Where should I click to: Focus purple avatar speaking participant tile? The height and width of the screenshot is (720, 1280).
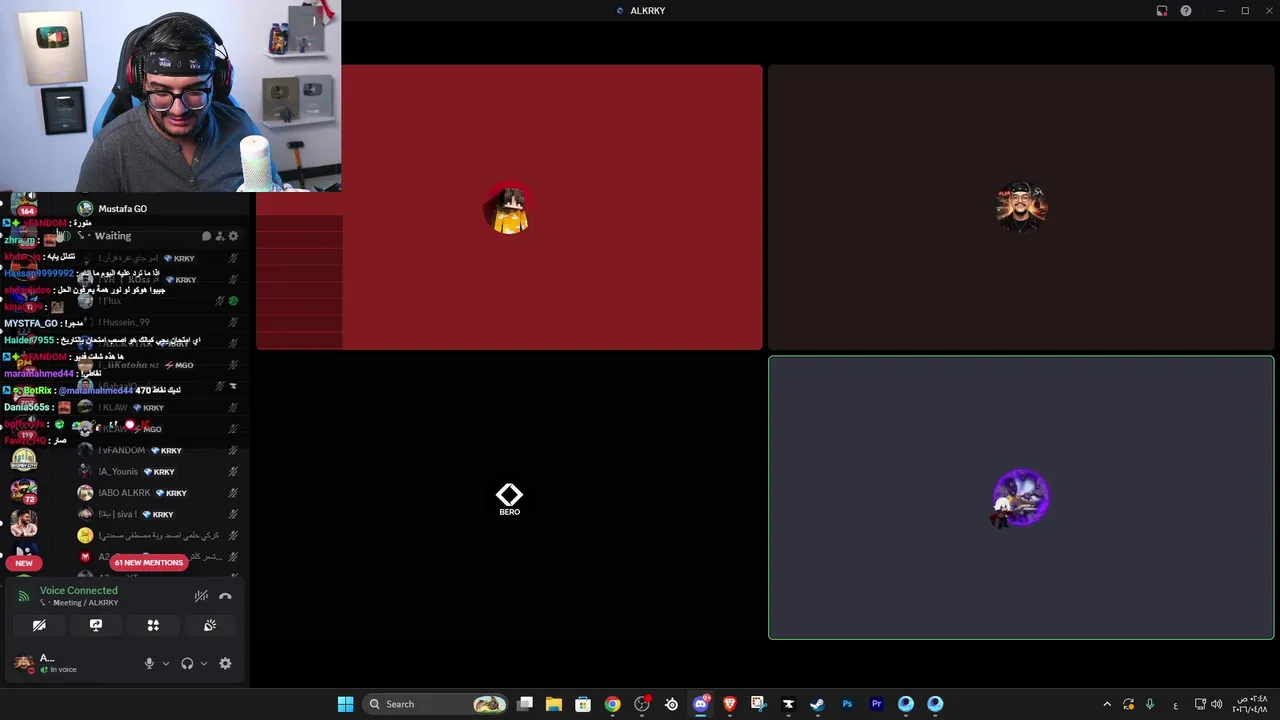click(1021, 498)
